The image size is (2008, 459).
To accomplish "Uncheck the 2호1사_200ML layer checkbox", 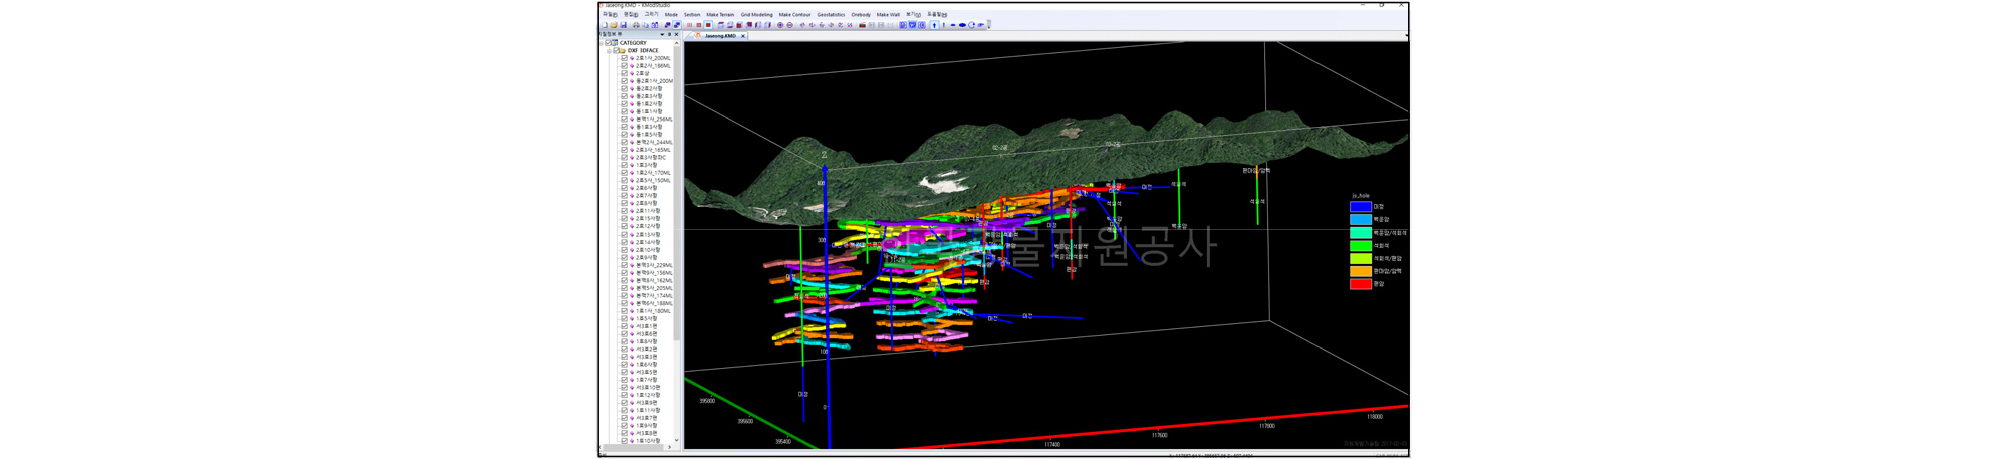I will [x=625, y=58].
